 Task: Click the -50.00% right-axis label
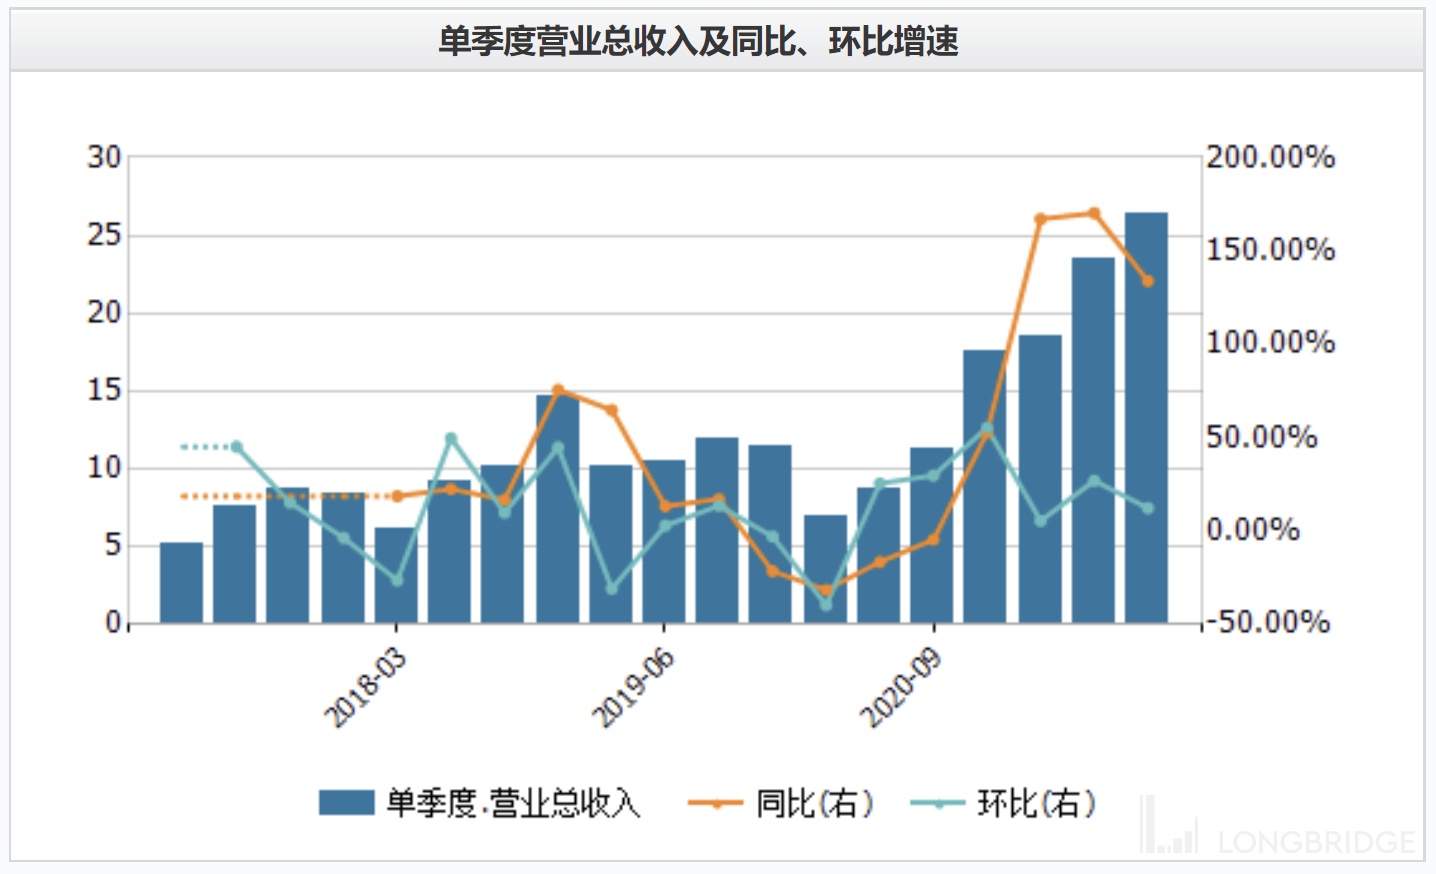click(1267, 622)
